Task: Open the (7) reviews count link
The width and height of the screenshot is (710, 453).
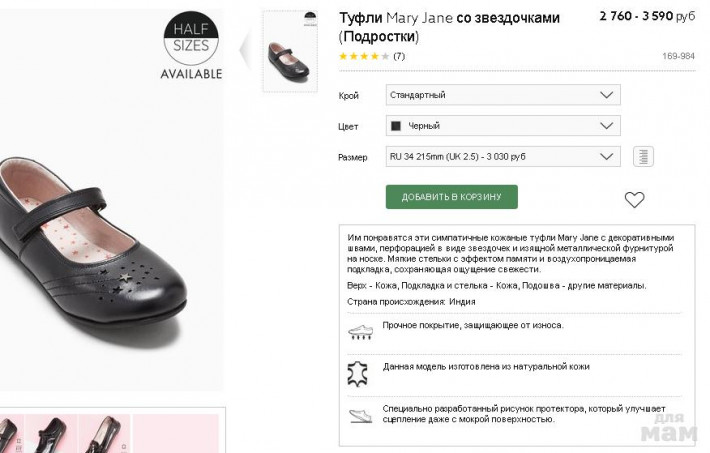Action: coord(399,56)
